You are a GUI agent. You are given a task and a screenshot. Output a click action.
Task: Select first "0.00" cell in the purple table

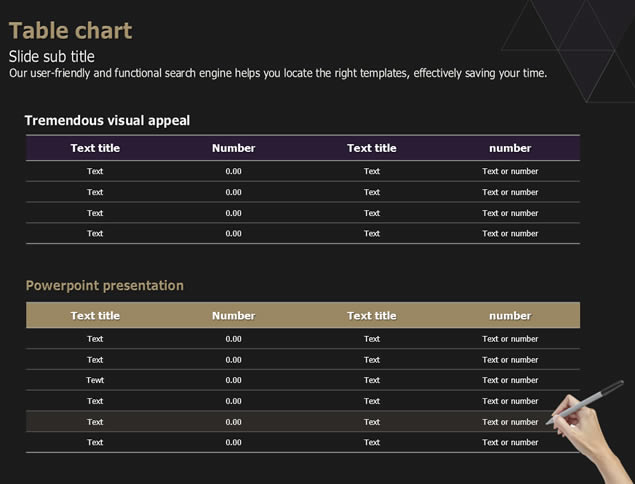(233, 171)
